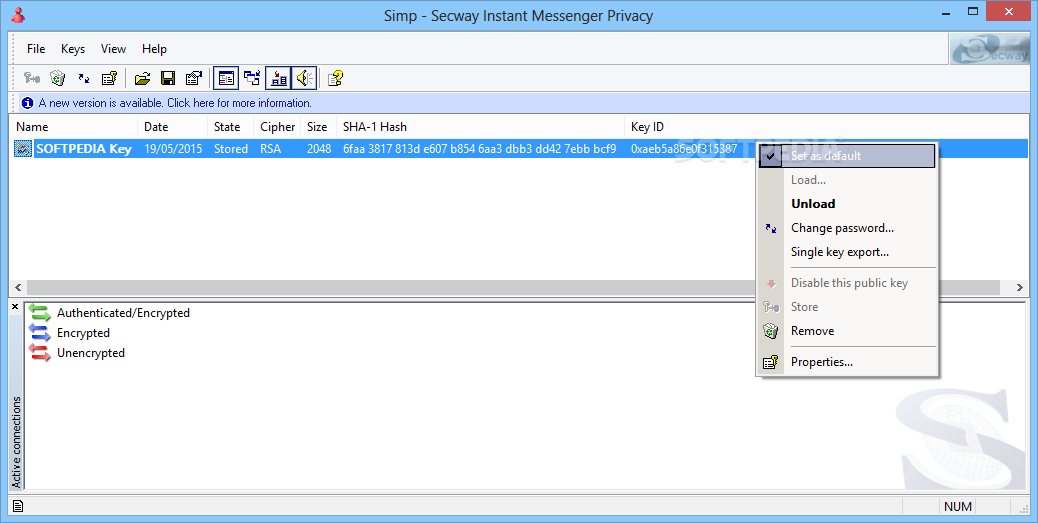Click the NUM indicator in status bar
The image size is (1038, 523).
point(958,506)
